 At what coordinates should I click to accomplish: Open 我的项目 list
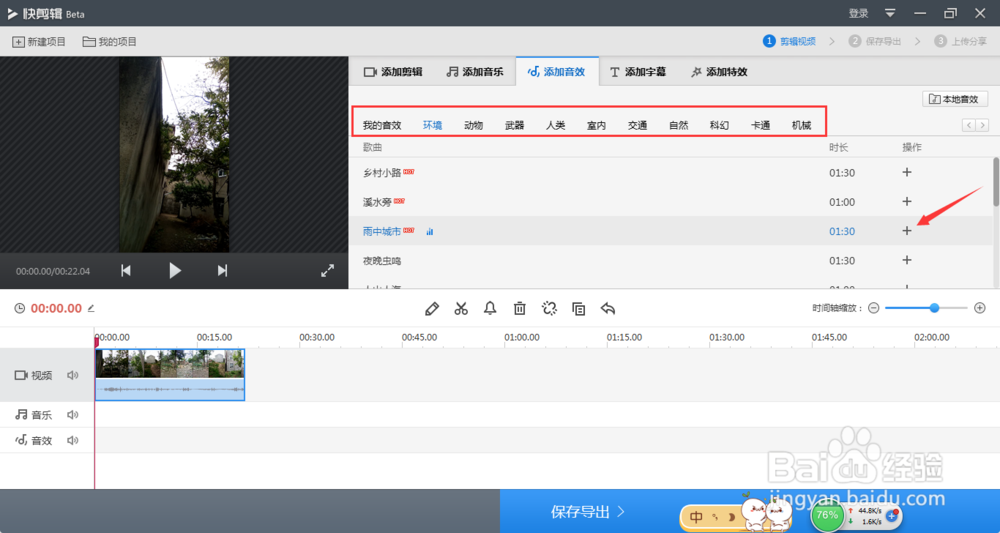110,41
